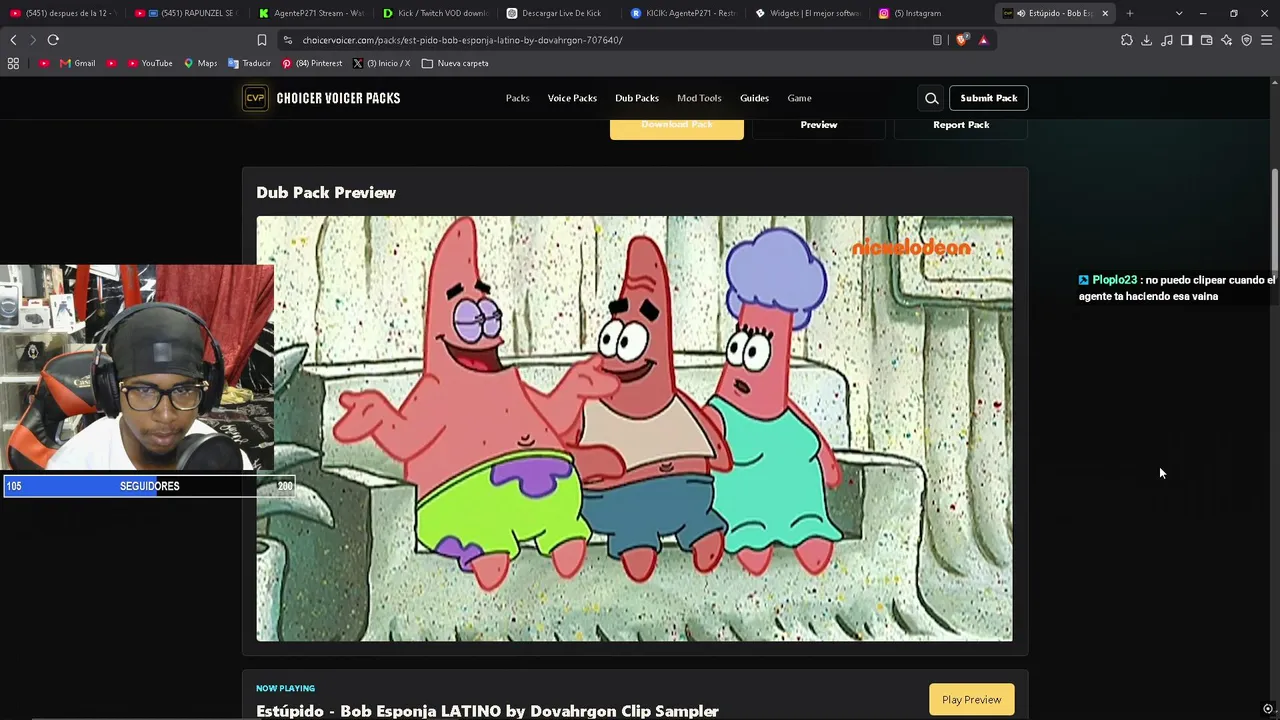Go back to the previous page
The height and width of the screenshot is (720, 1280).
(x=13, y=40)
